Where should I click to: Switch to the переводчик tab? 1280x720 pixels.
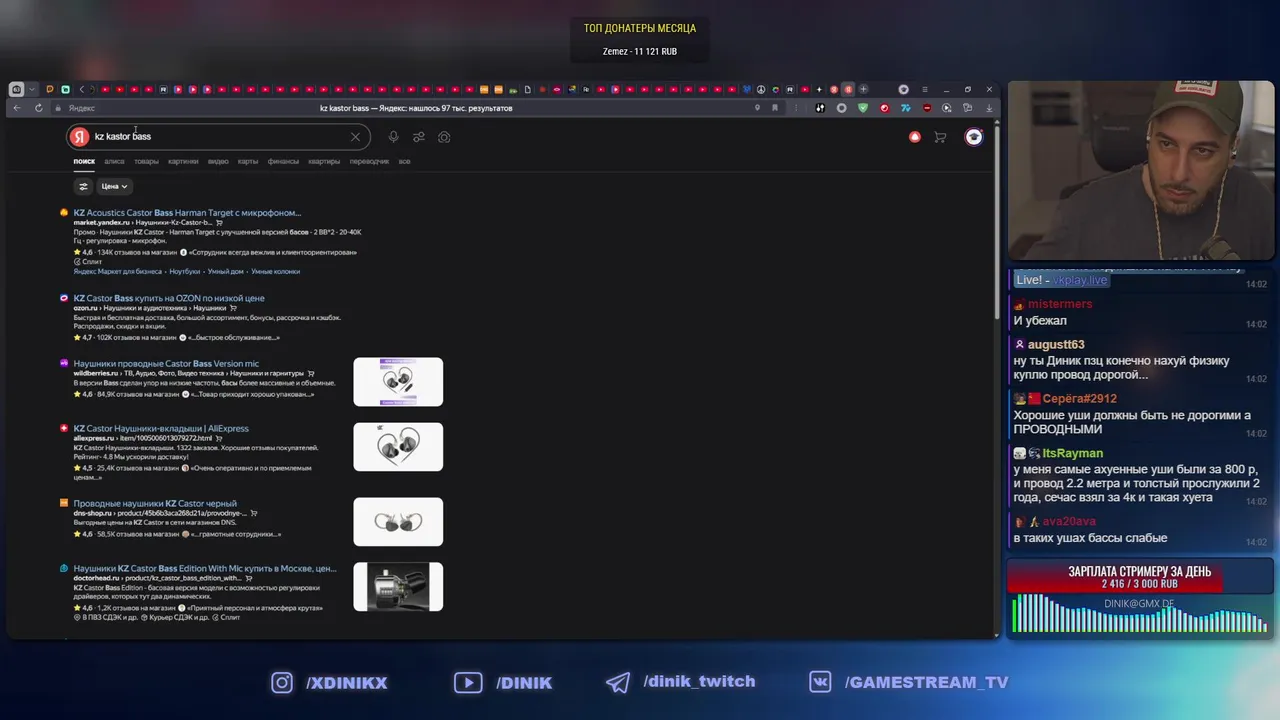(x=369, y=161)
